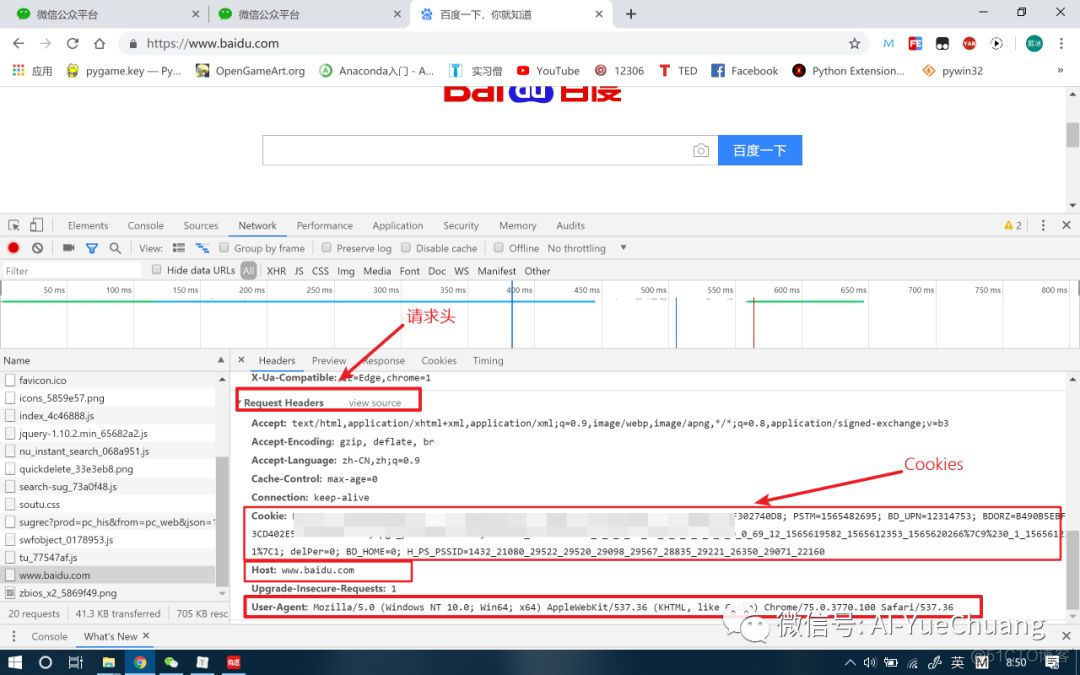Image resolution: width=1080 pixels, height=675 pixels.
Task: Click the 应用 apps shortcut in bookmarks bar
Action: (32, 70)
